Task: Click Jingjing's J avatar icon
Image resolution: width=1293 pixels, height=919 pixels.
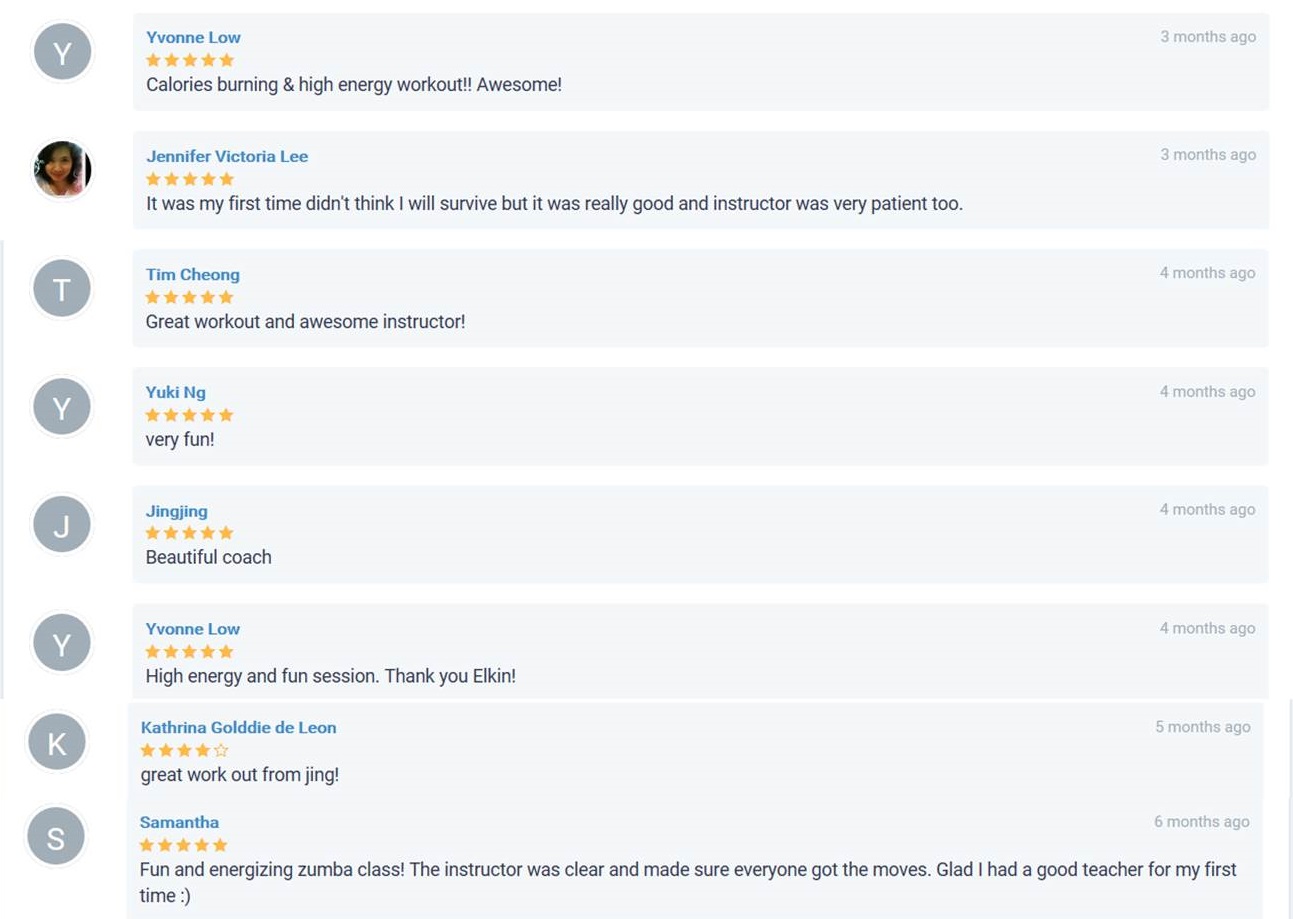Action: 62,525
